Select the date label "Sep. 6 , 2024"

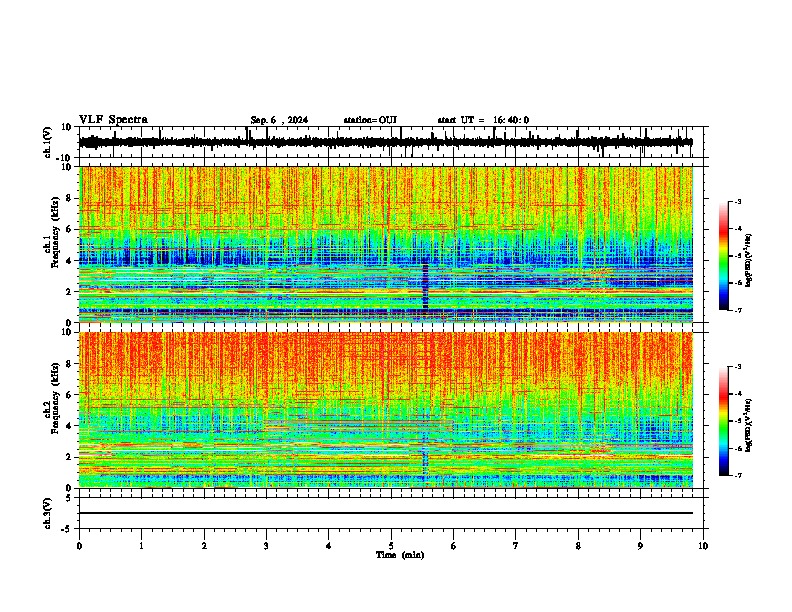[x=279, y=120]
